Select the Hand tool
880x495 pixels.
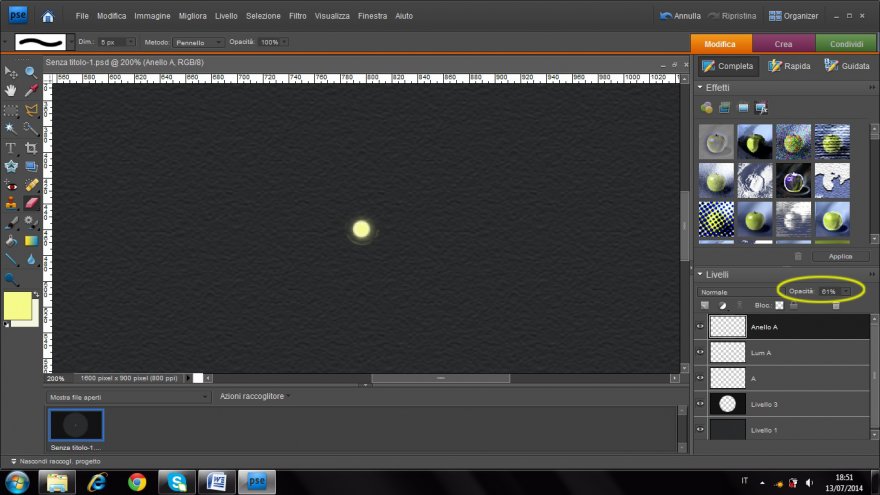click(x=11, y=91)
